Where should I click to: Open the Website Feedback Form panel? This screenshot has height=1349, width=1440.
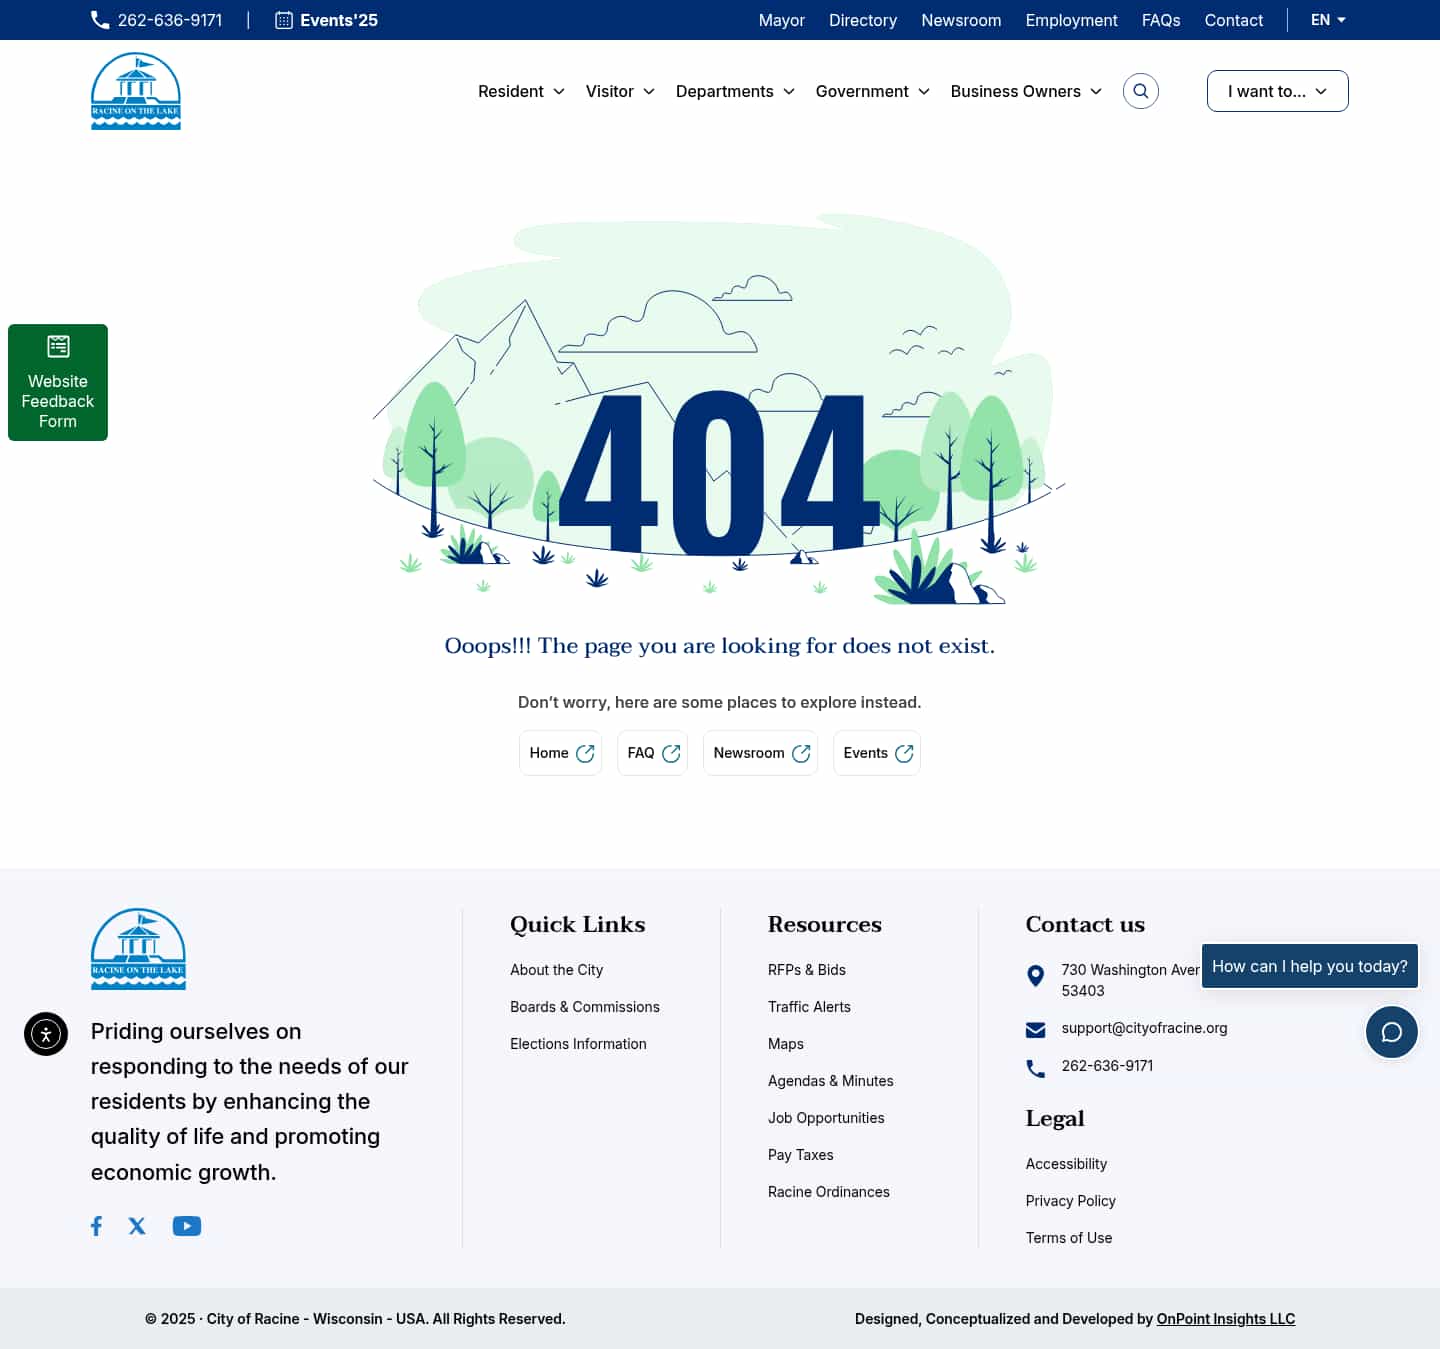pyautogui.click(x=57, y=382)
